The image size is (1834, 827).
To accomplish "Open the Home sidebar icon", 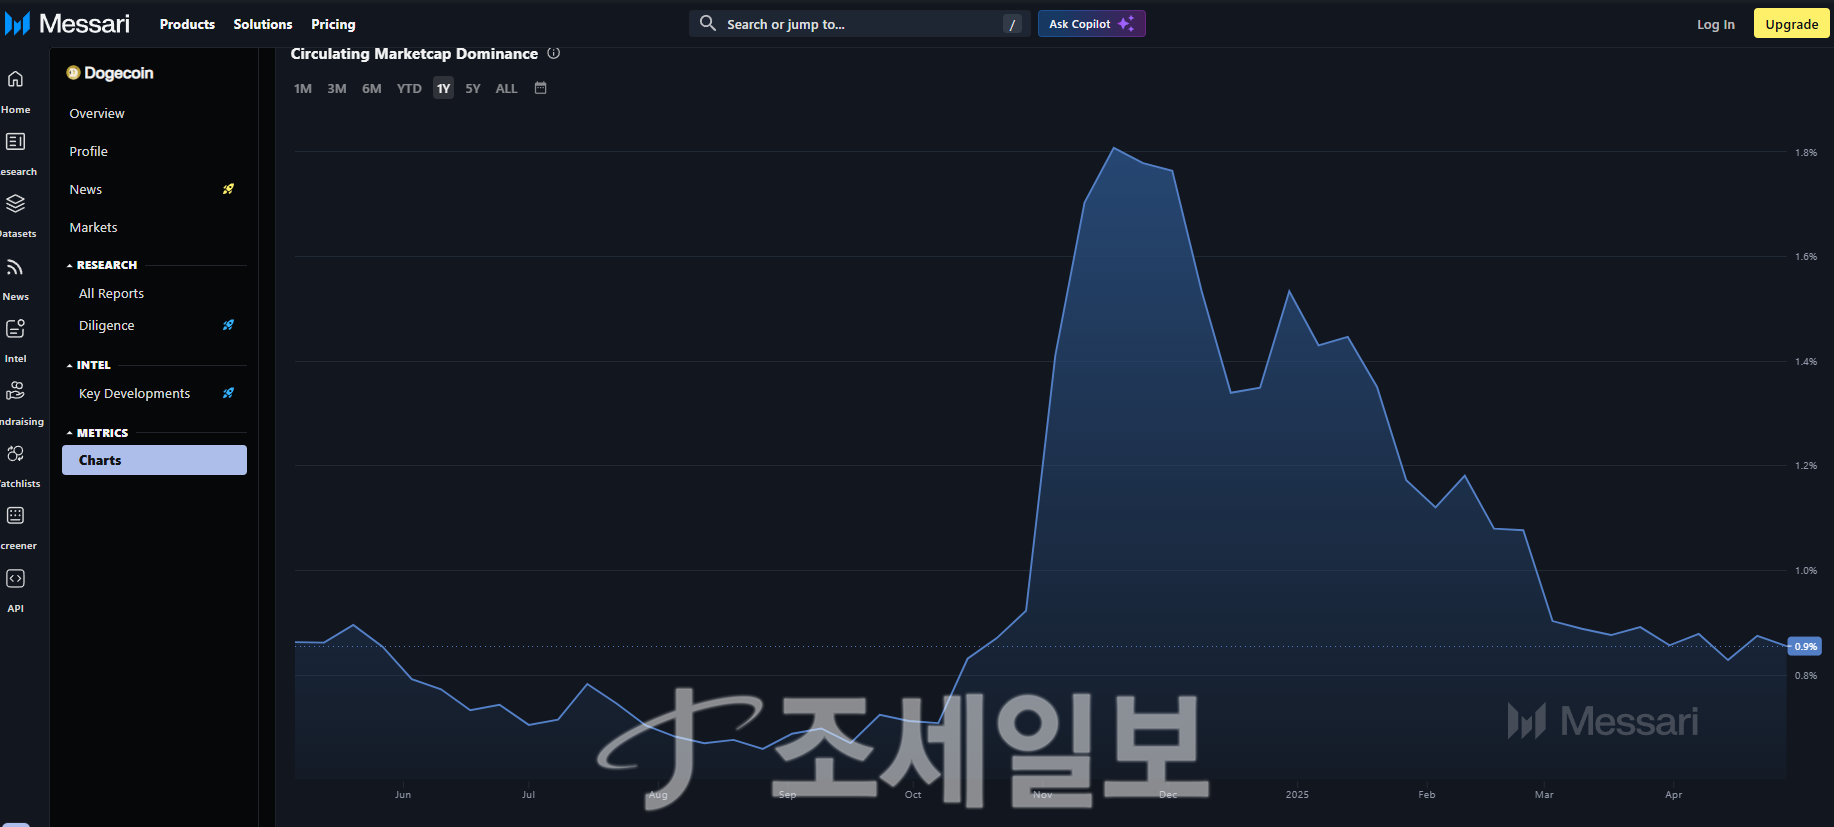I will (x=15, y=79).
